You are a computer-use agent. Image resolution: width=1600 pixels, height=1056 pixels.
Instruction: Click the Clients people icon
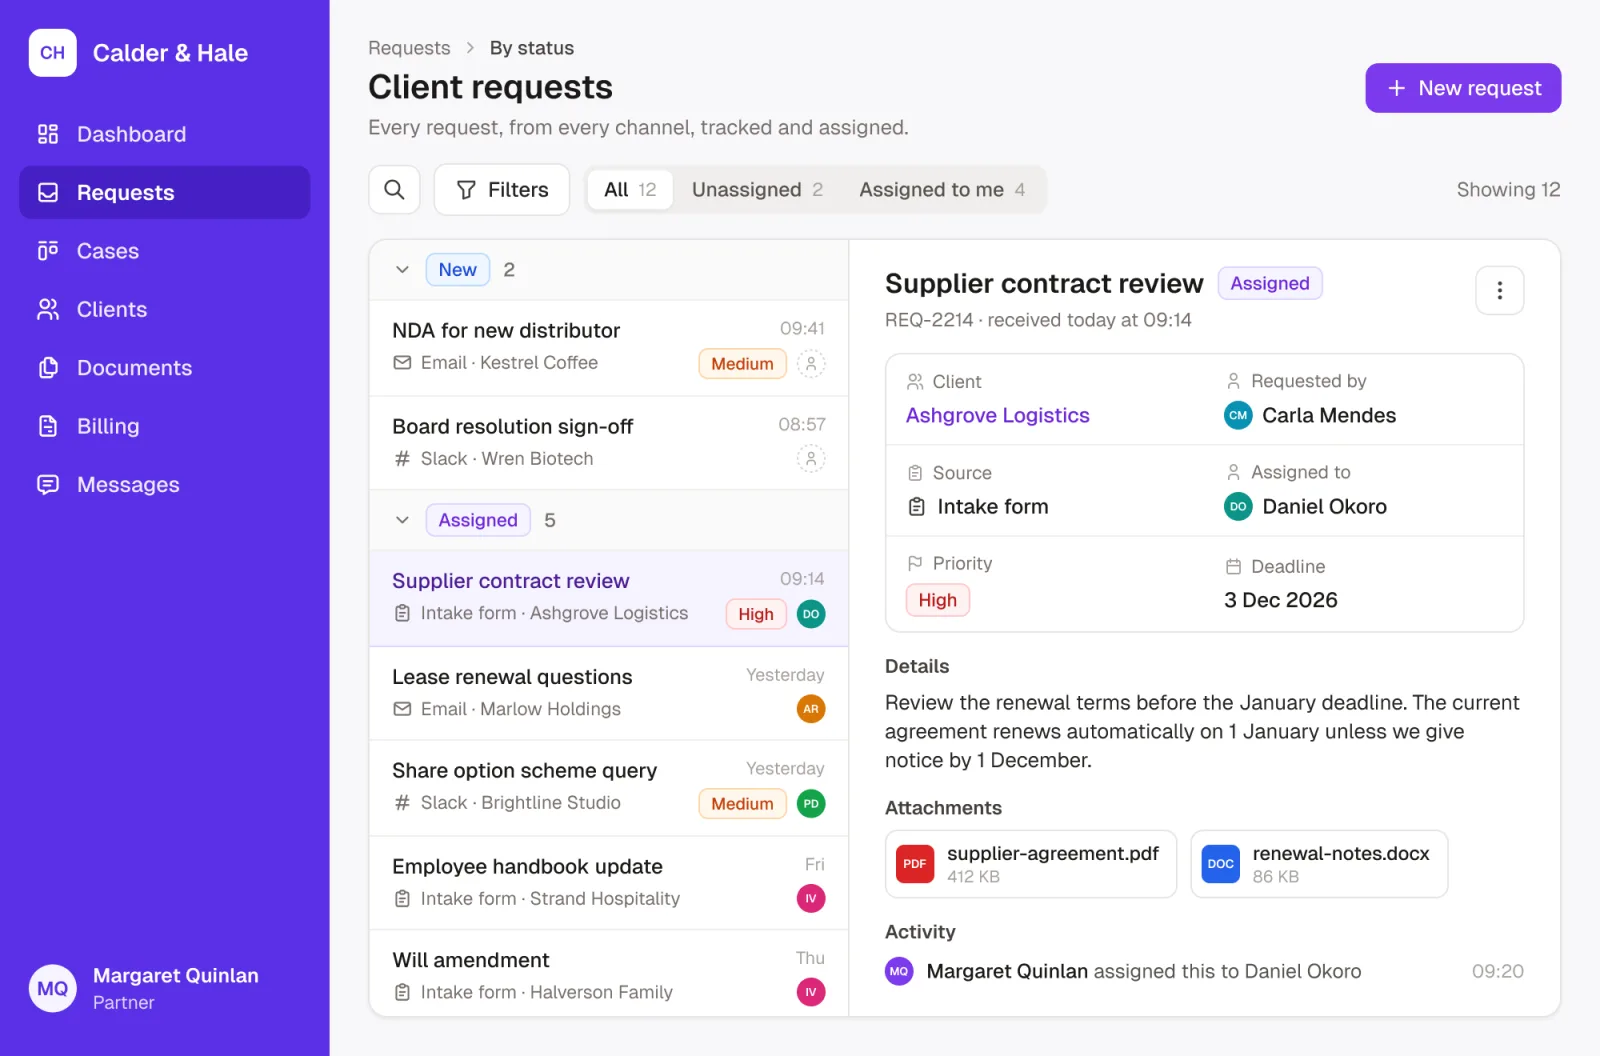pyautogui.click(x=48, y=309)
